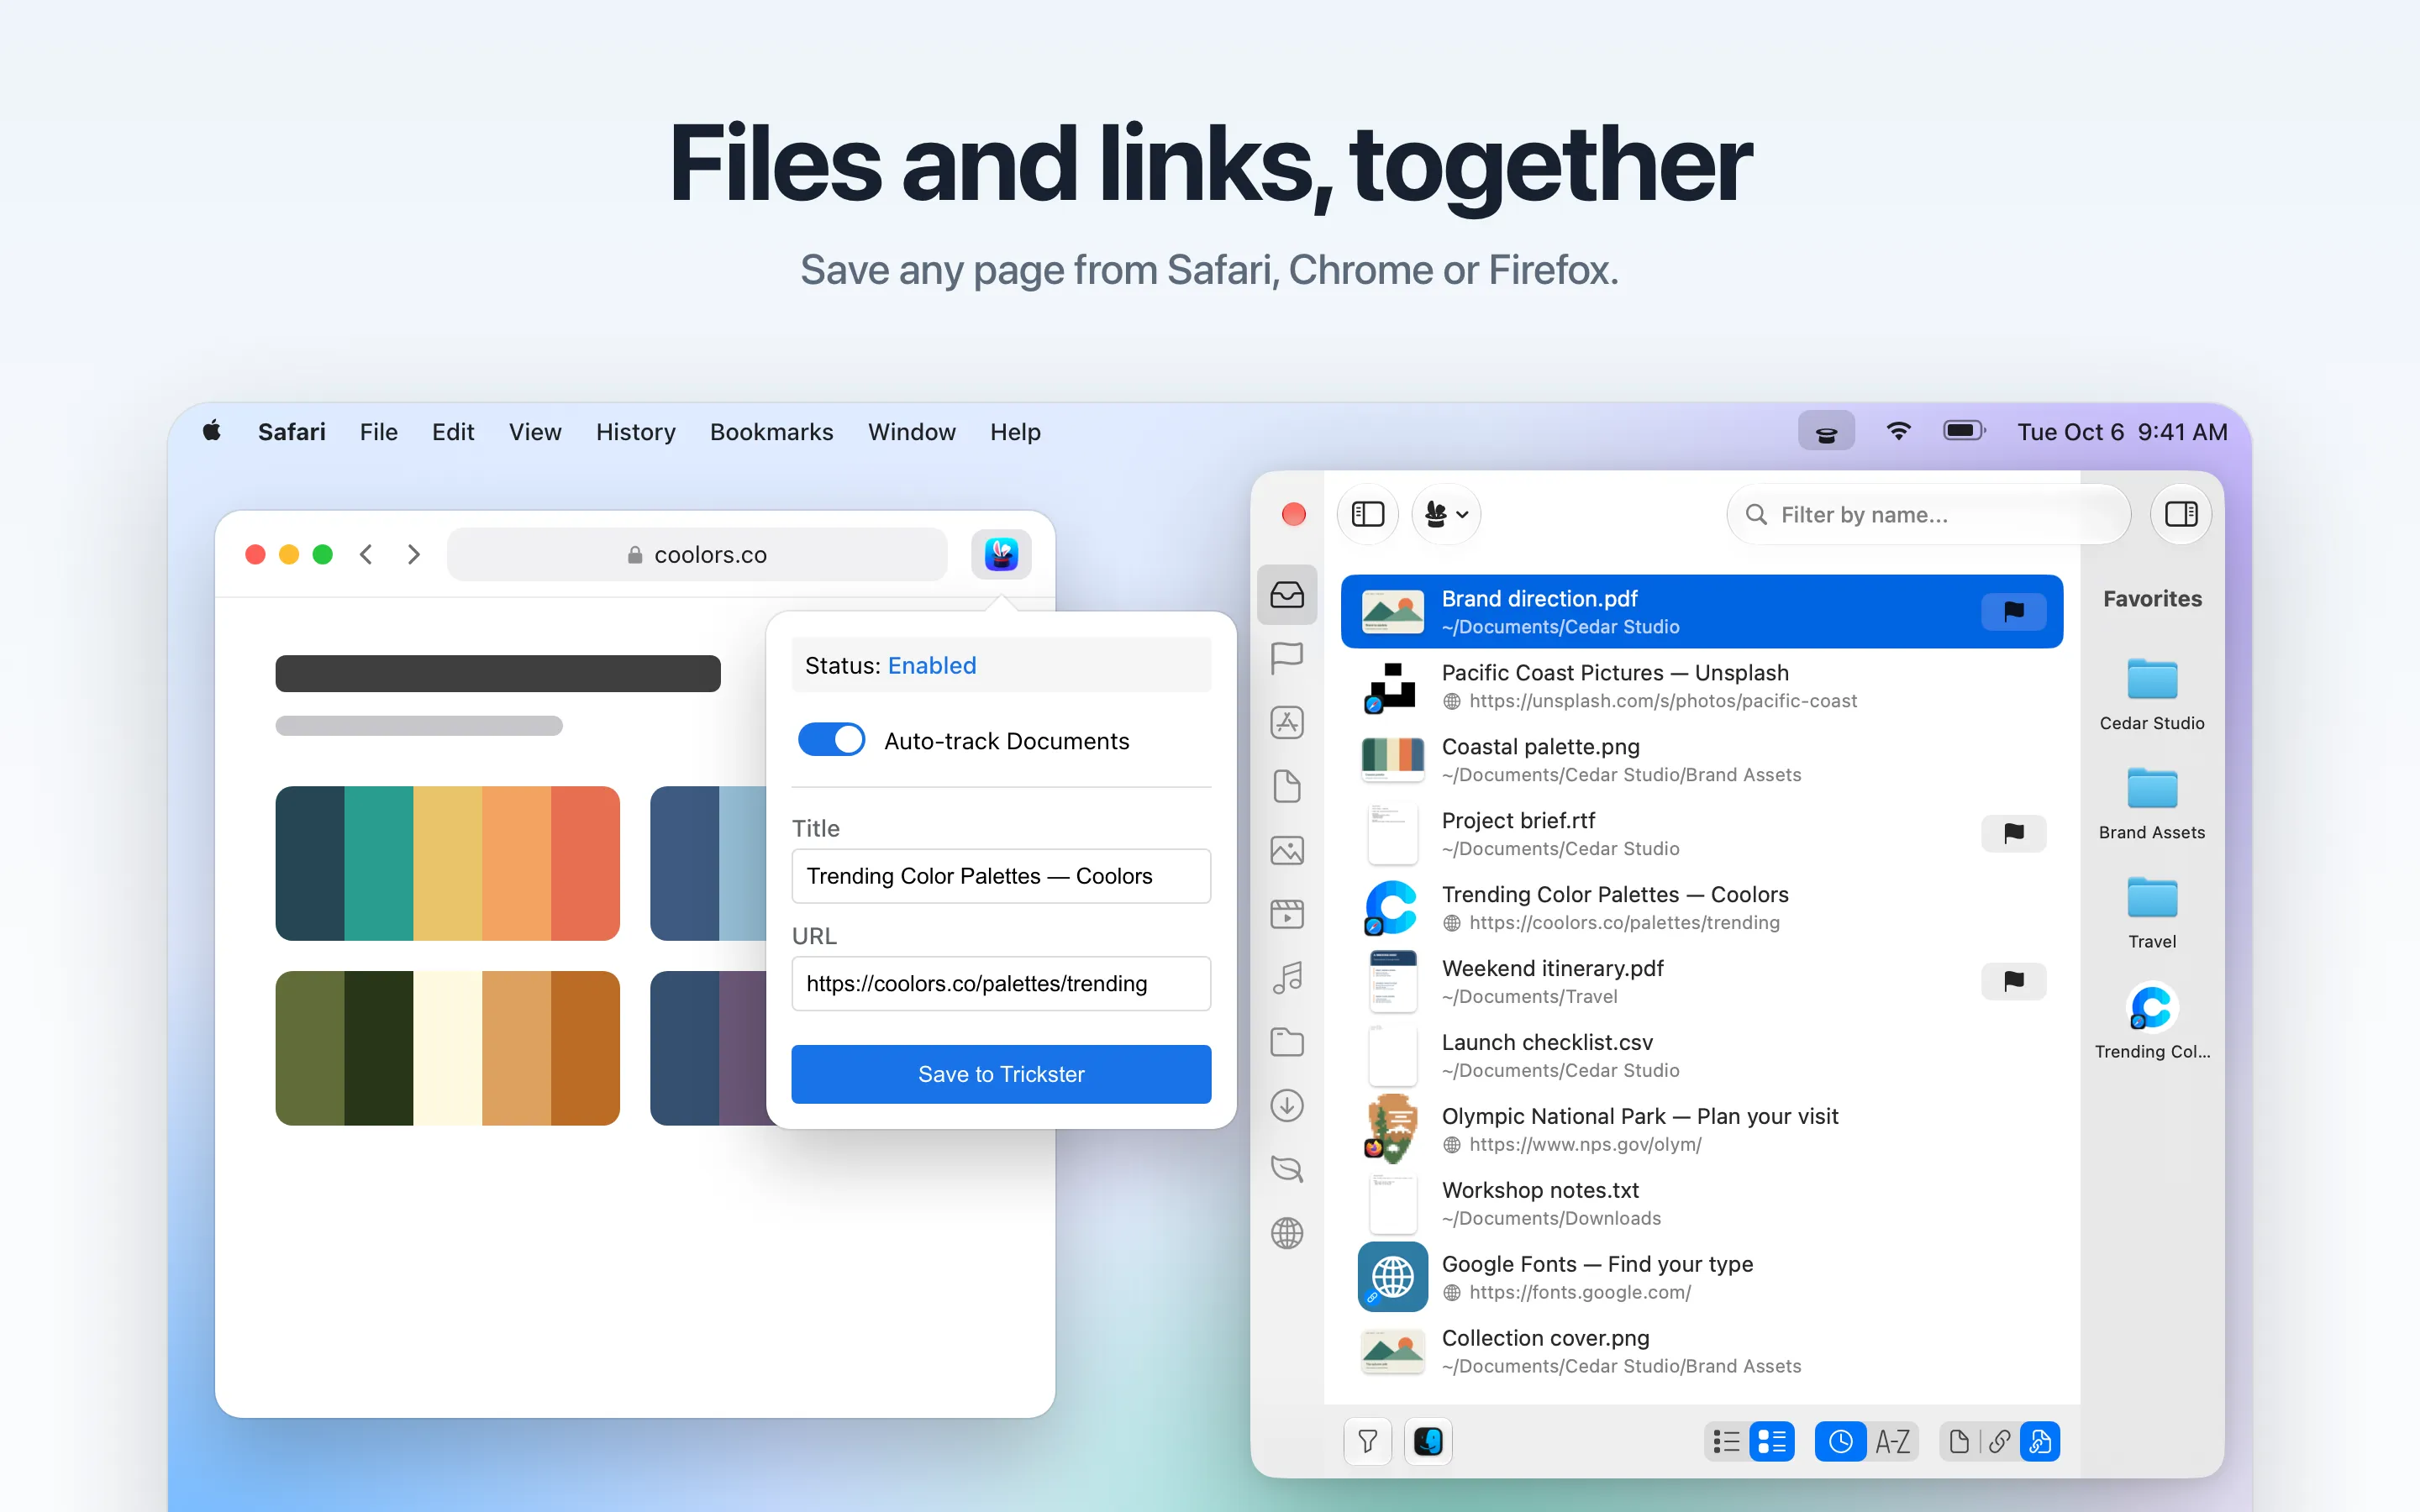
Task: Open the Trickster menu bar icon
Action: (x=1826, y=432)
